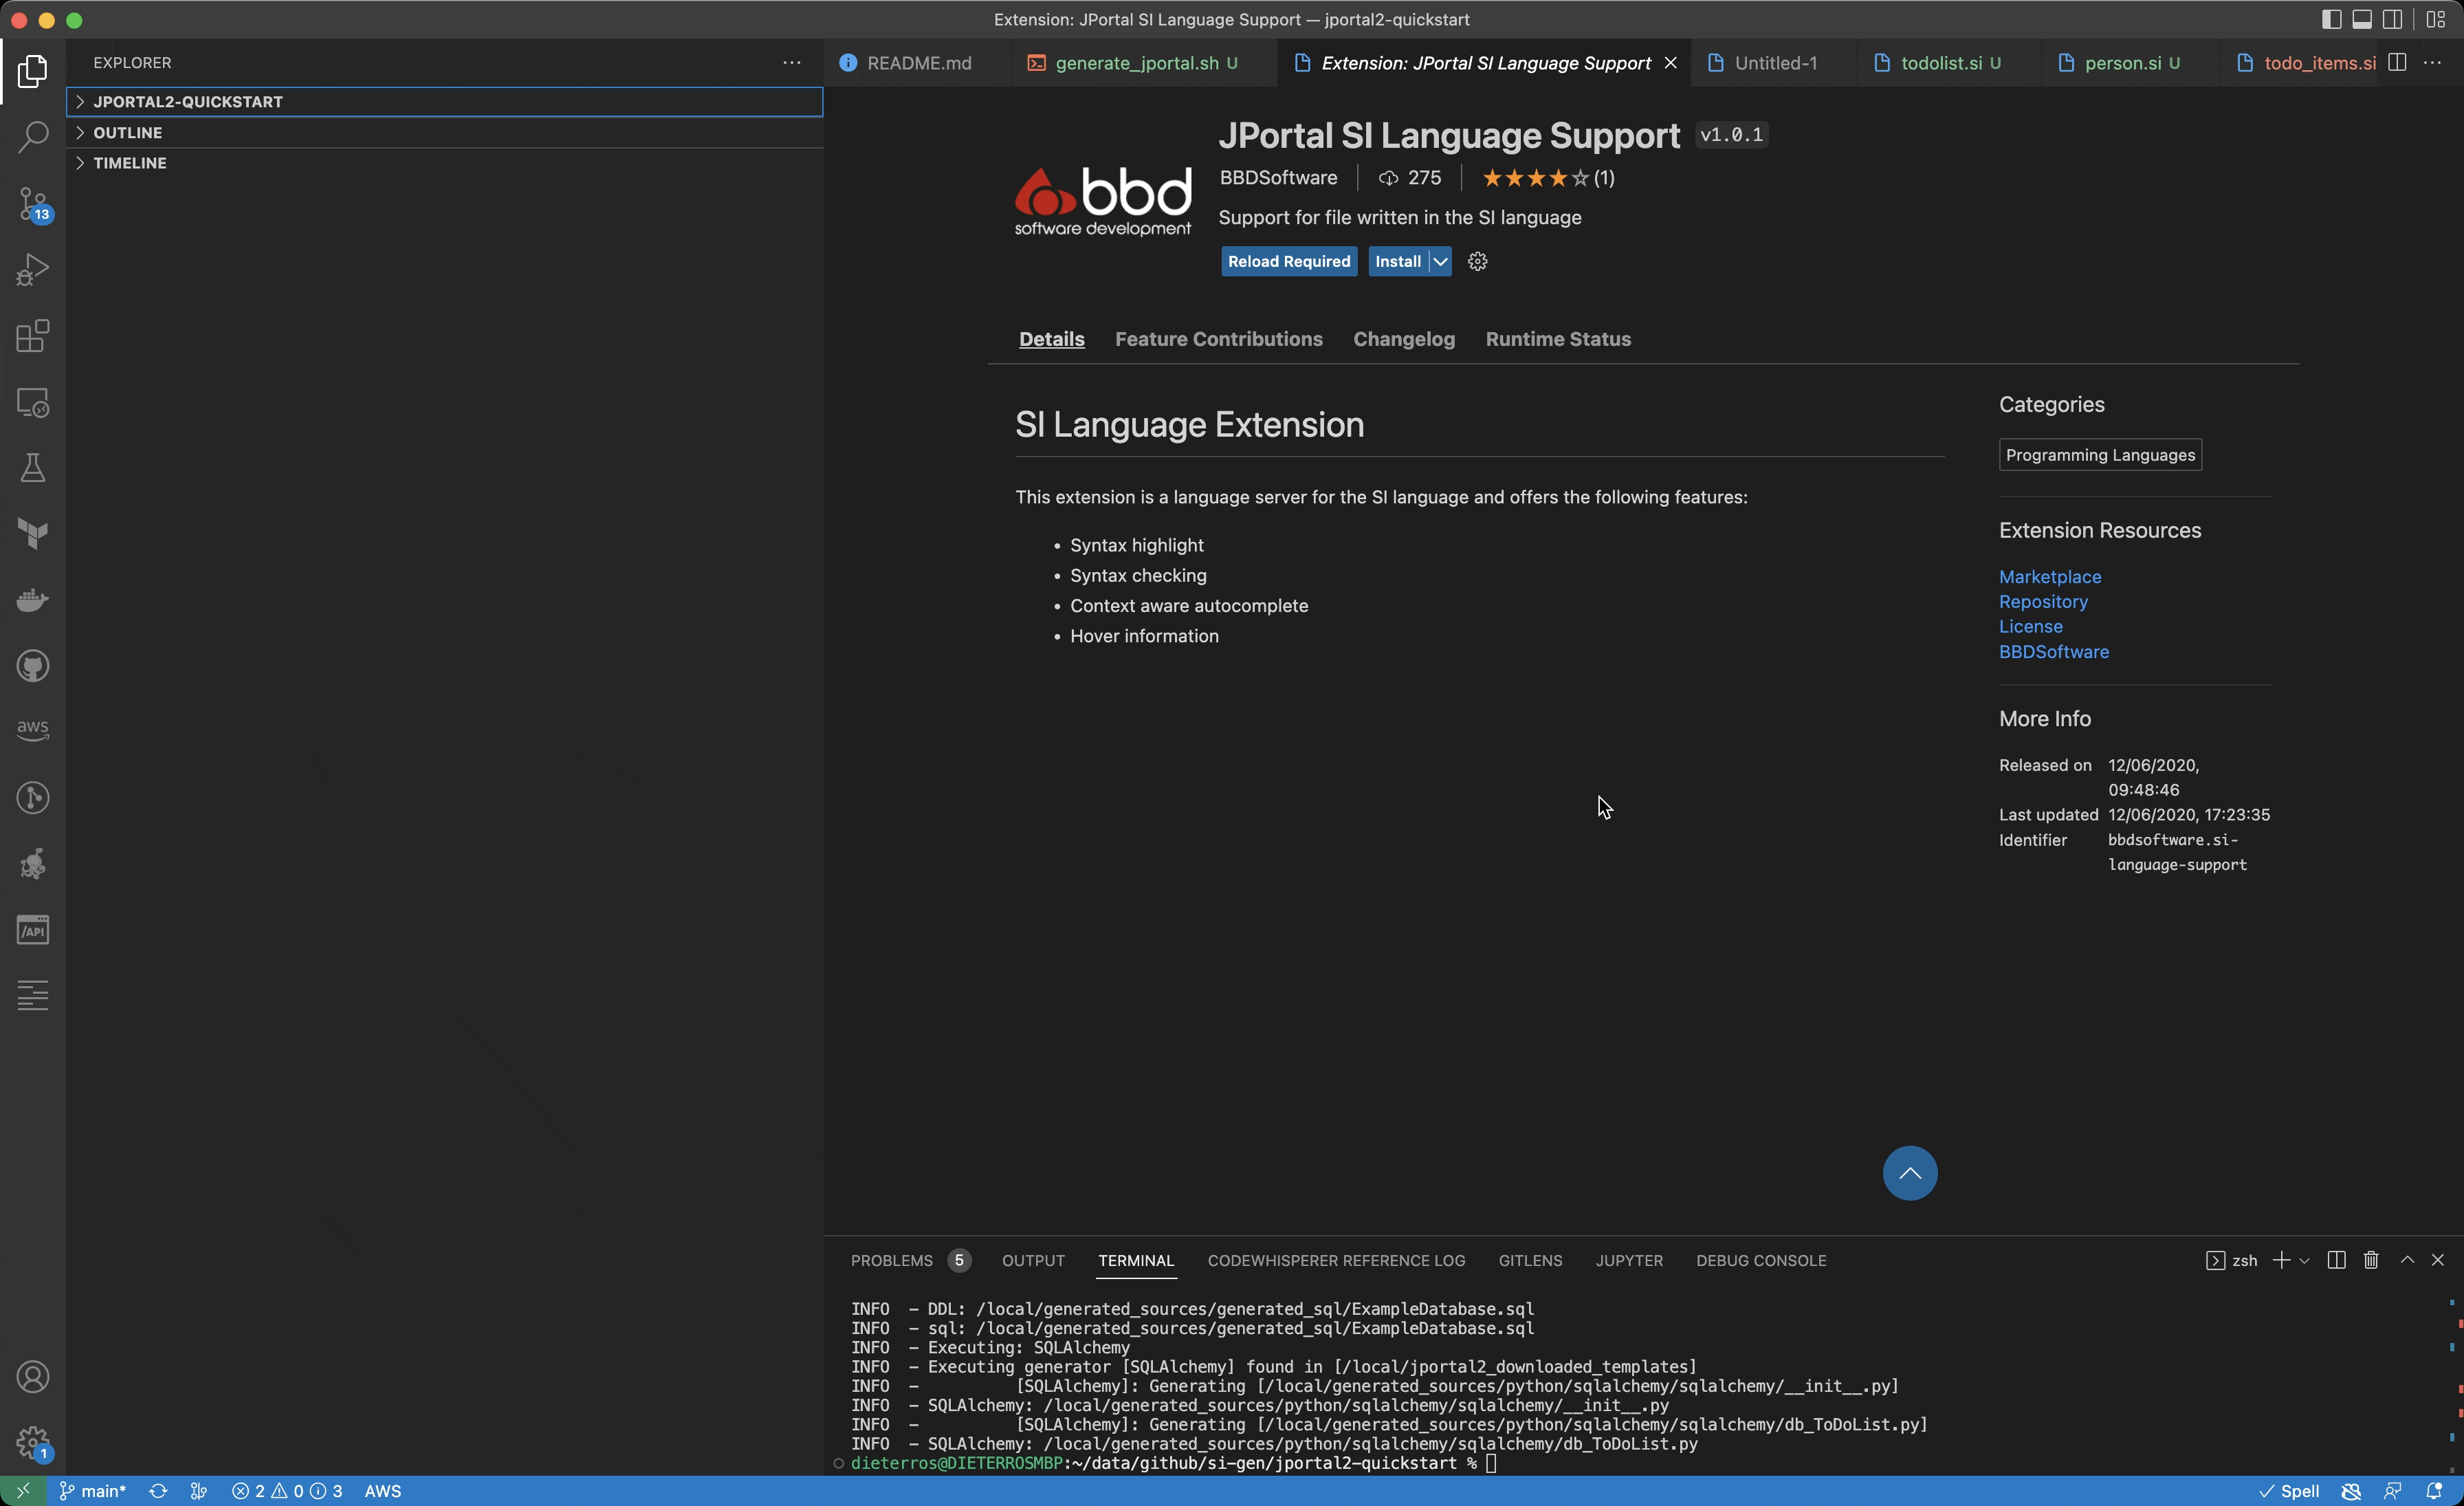Switch to the Feature Contributions tab
This screenshot has height=1506, width=2464.
[x=1218, y=339]
